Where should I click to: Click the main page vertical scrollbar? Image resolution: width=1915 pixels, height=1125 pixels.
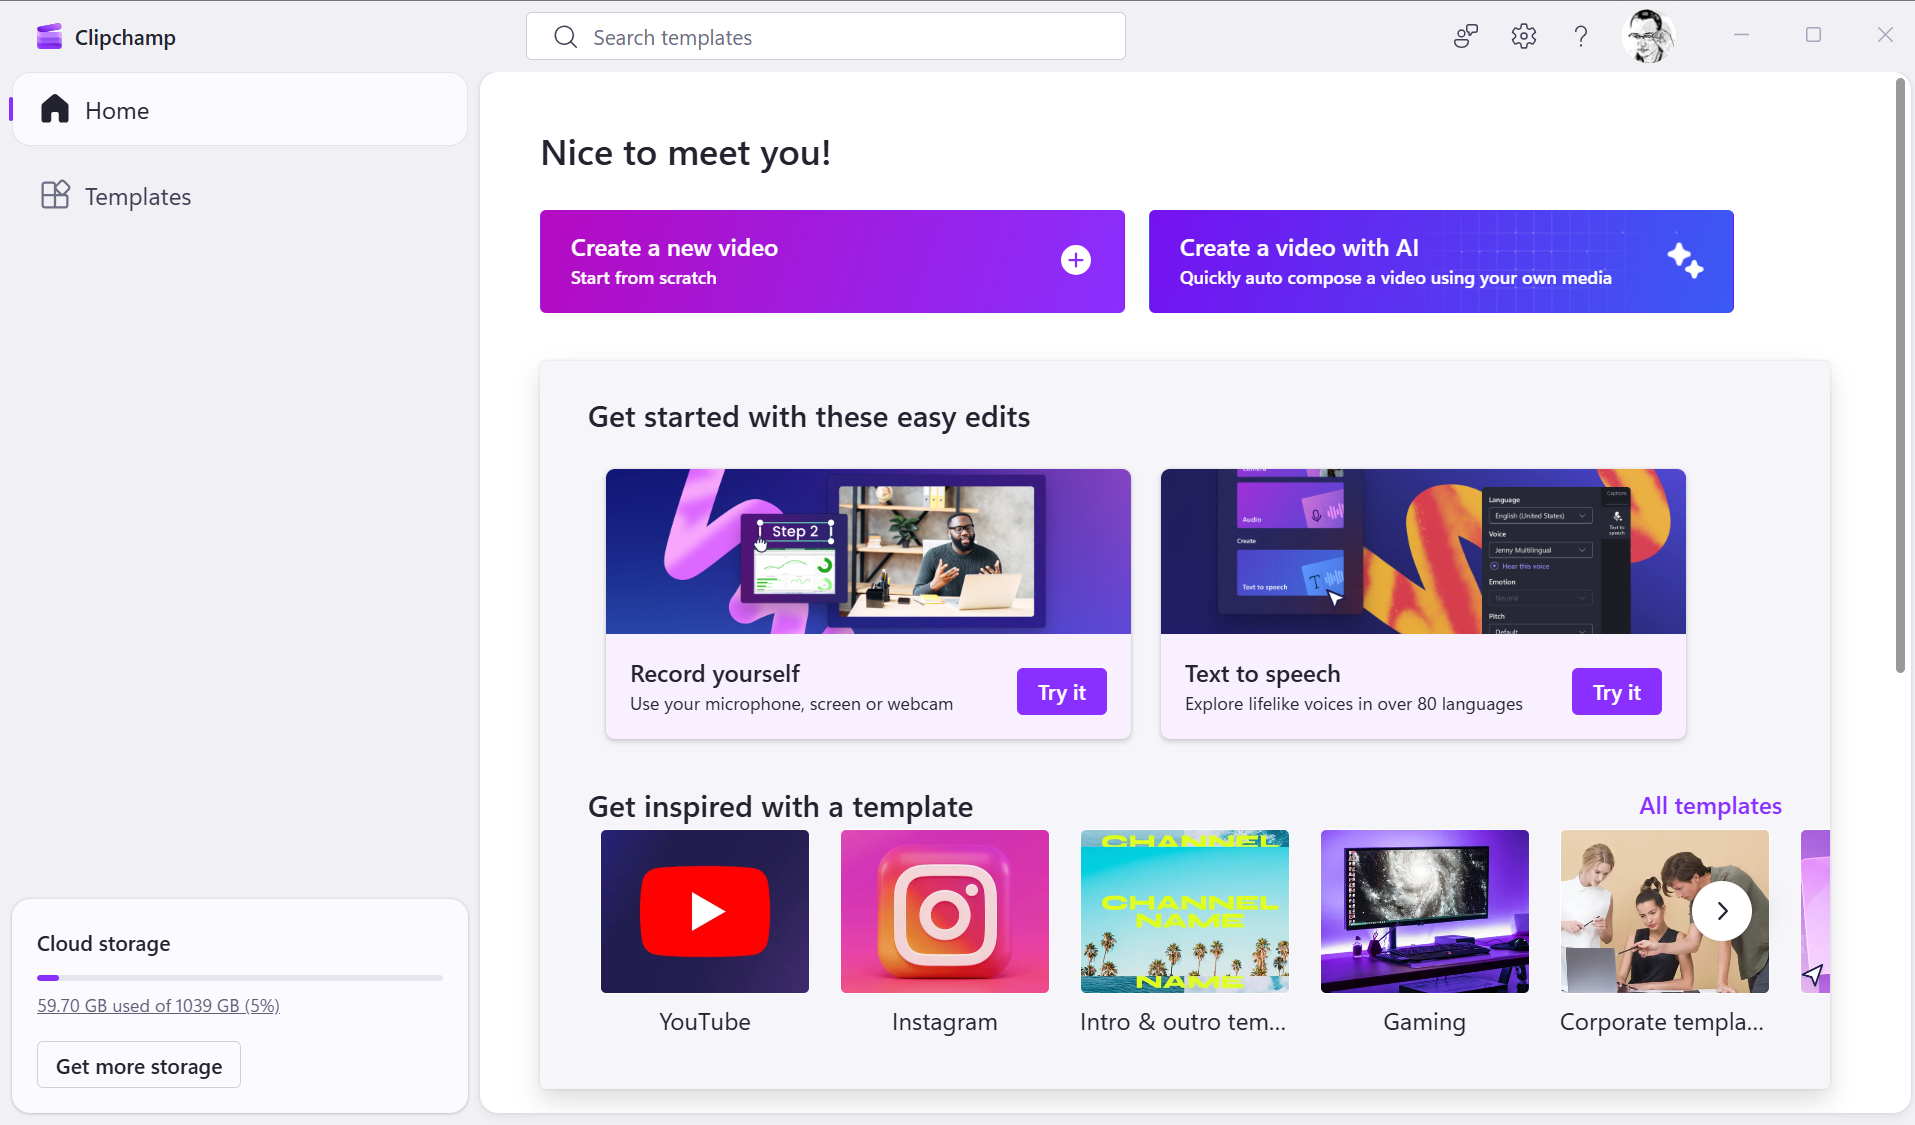pos(1900,376)
